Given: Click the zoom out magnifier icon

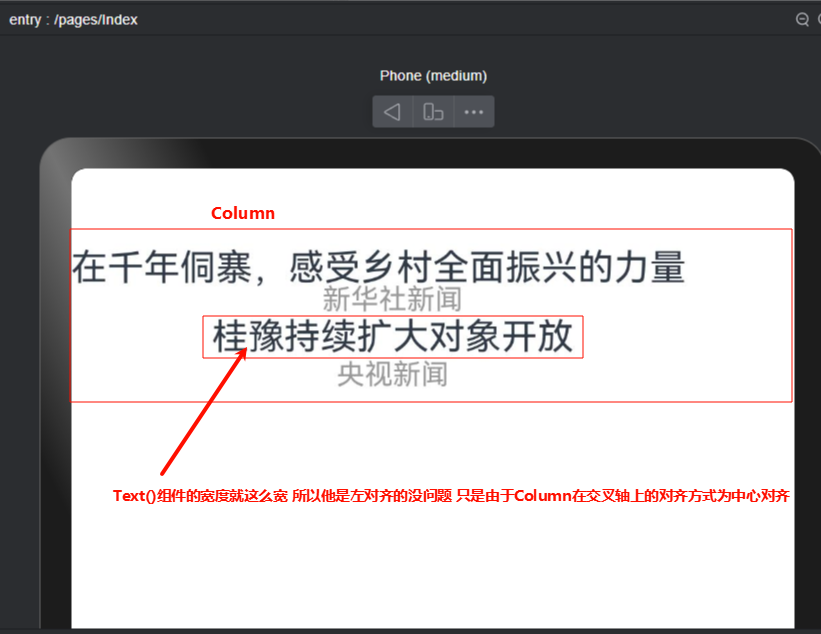Looking at the screenshot, I should (x=802, y=19).
